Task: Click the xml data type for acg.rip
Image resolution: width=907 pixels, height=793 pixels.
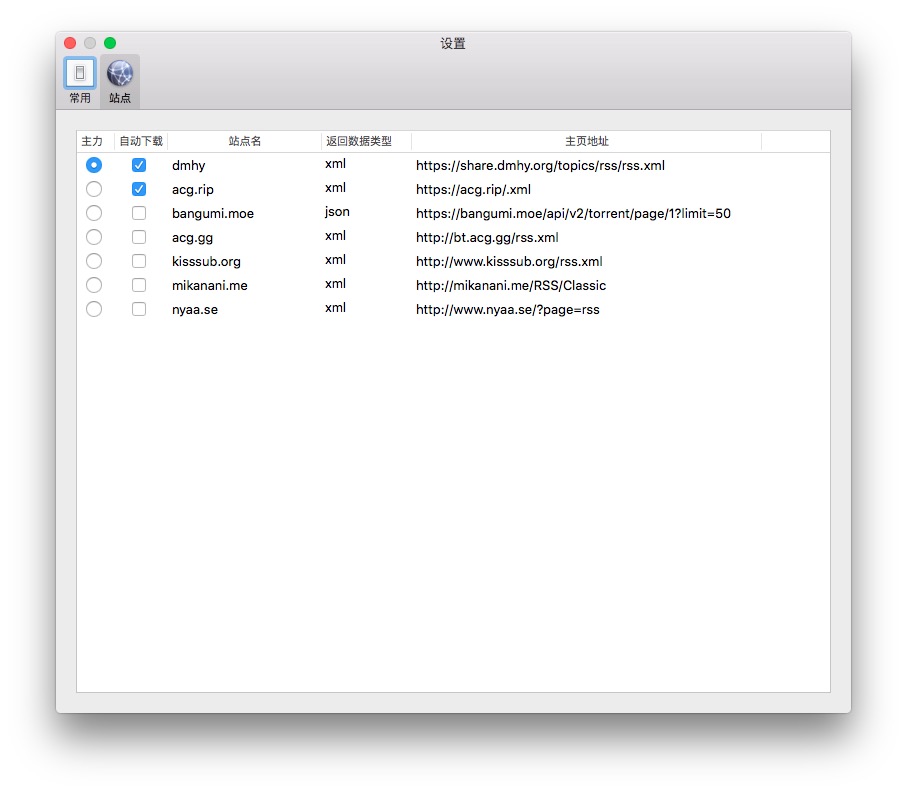Action: click(335, 187)
